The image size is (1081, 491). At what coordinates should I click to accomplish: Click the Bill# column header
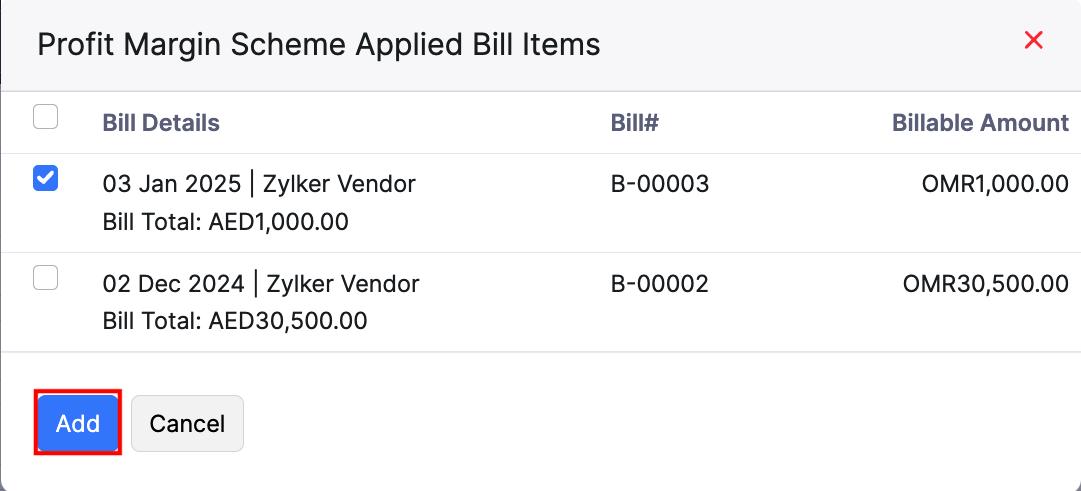click(x=634, y=123)
